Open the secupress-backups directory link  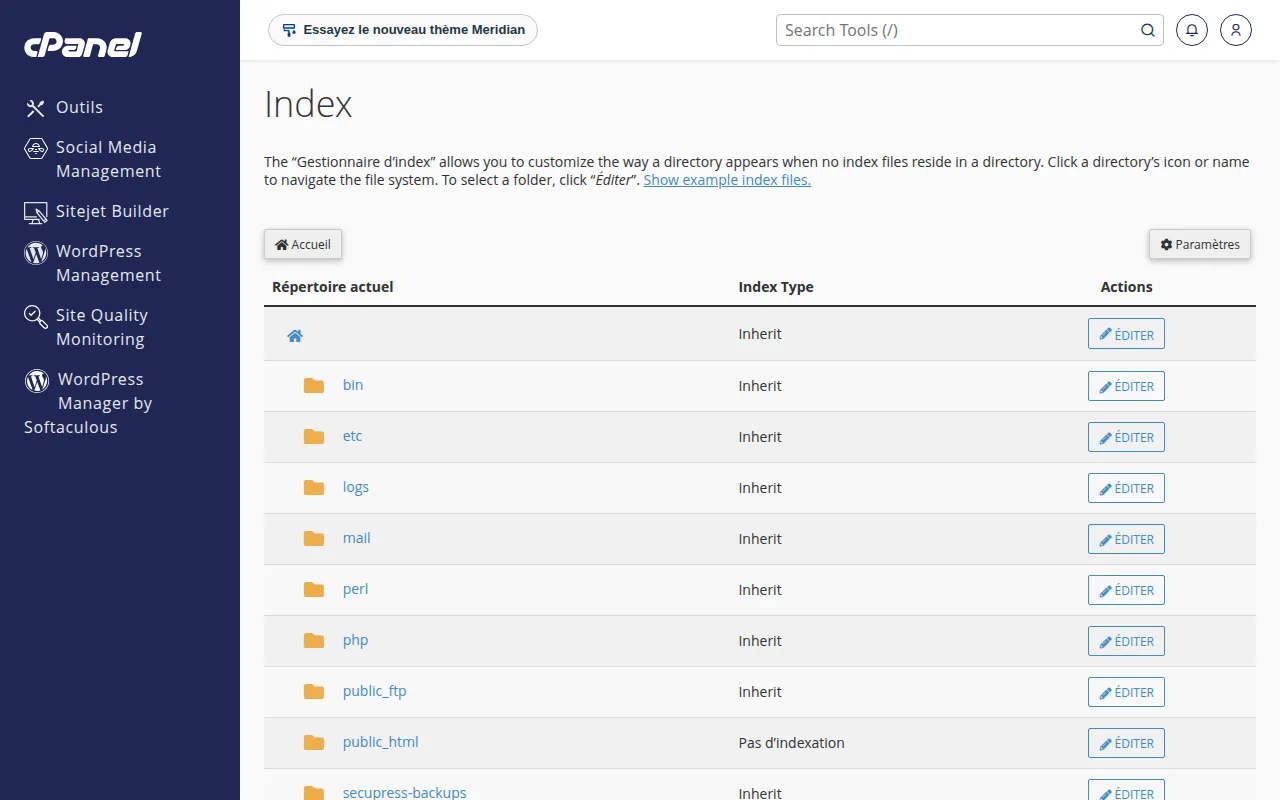[x=404, y=792]
